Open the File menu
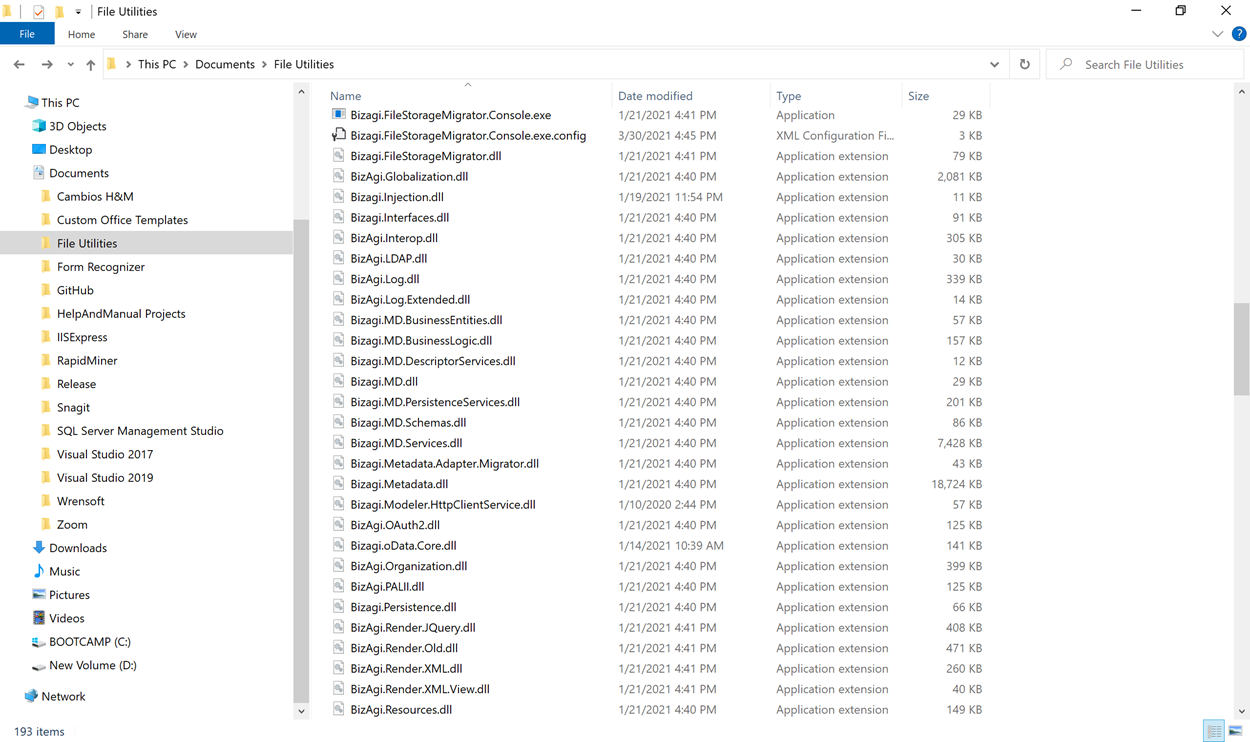This screenshot has width=1250, height=742. tap(27, 33)
